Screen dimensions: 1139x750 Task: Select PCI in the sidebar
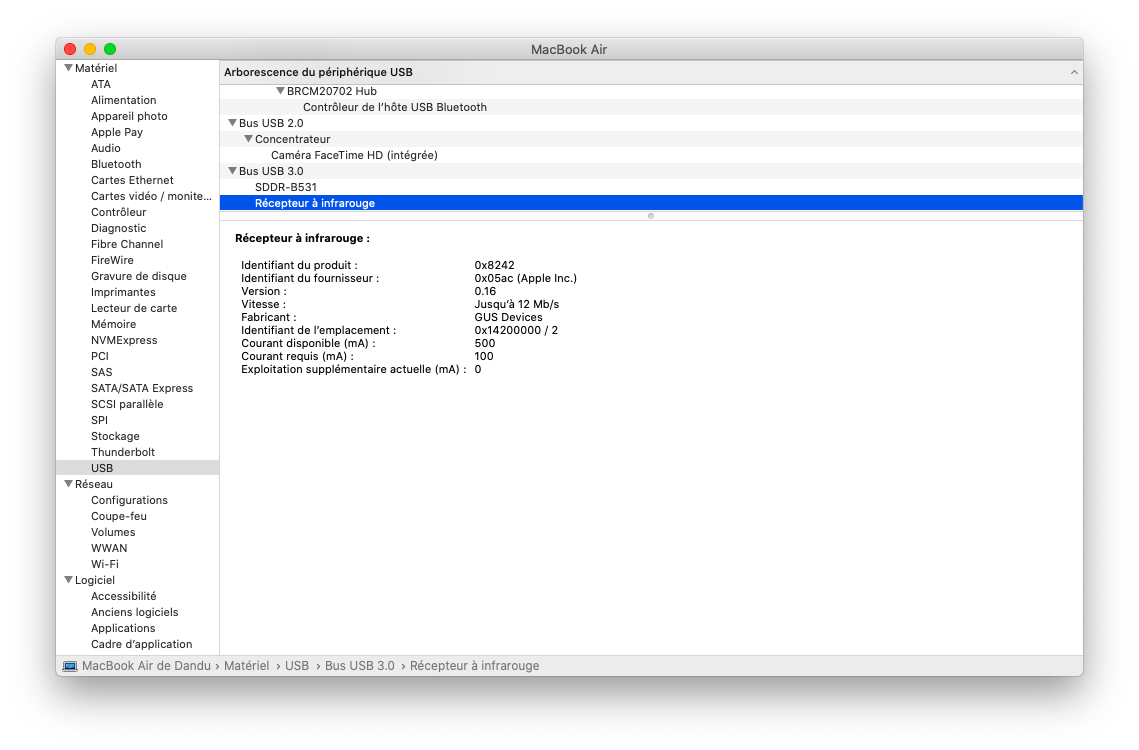[100, 355]
